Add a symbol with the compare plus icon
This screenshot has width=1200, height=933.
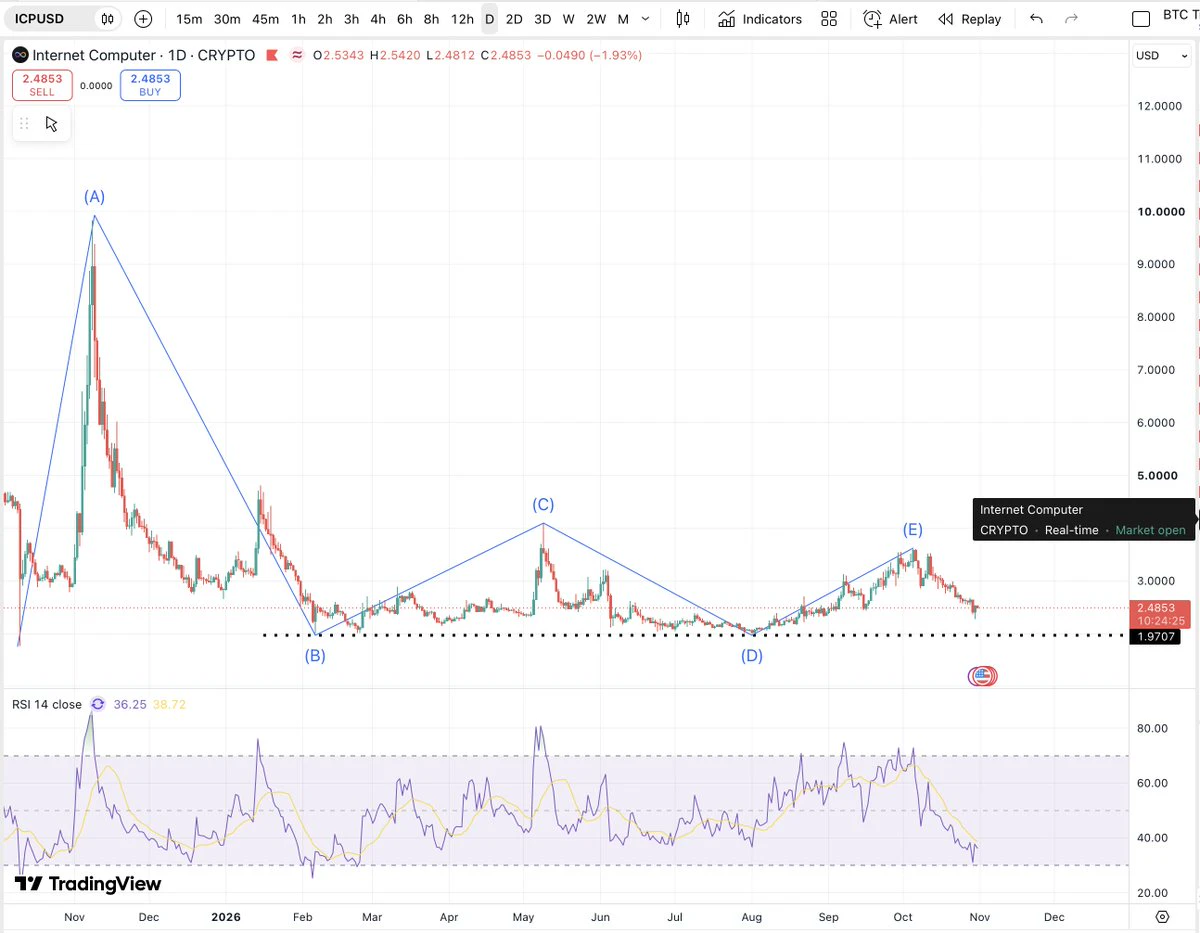tap(143, 18)
